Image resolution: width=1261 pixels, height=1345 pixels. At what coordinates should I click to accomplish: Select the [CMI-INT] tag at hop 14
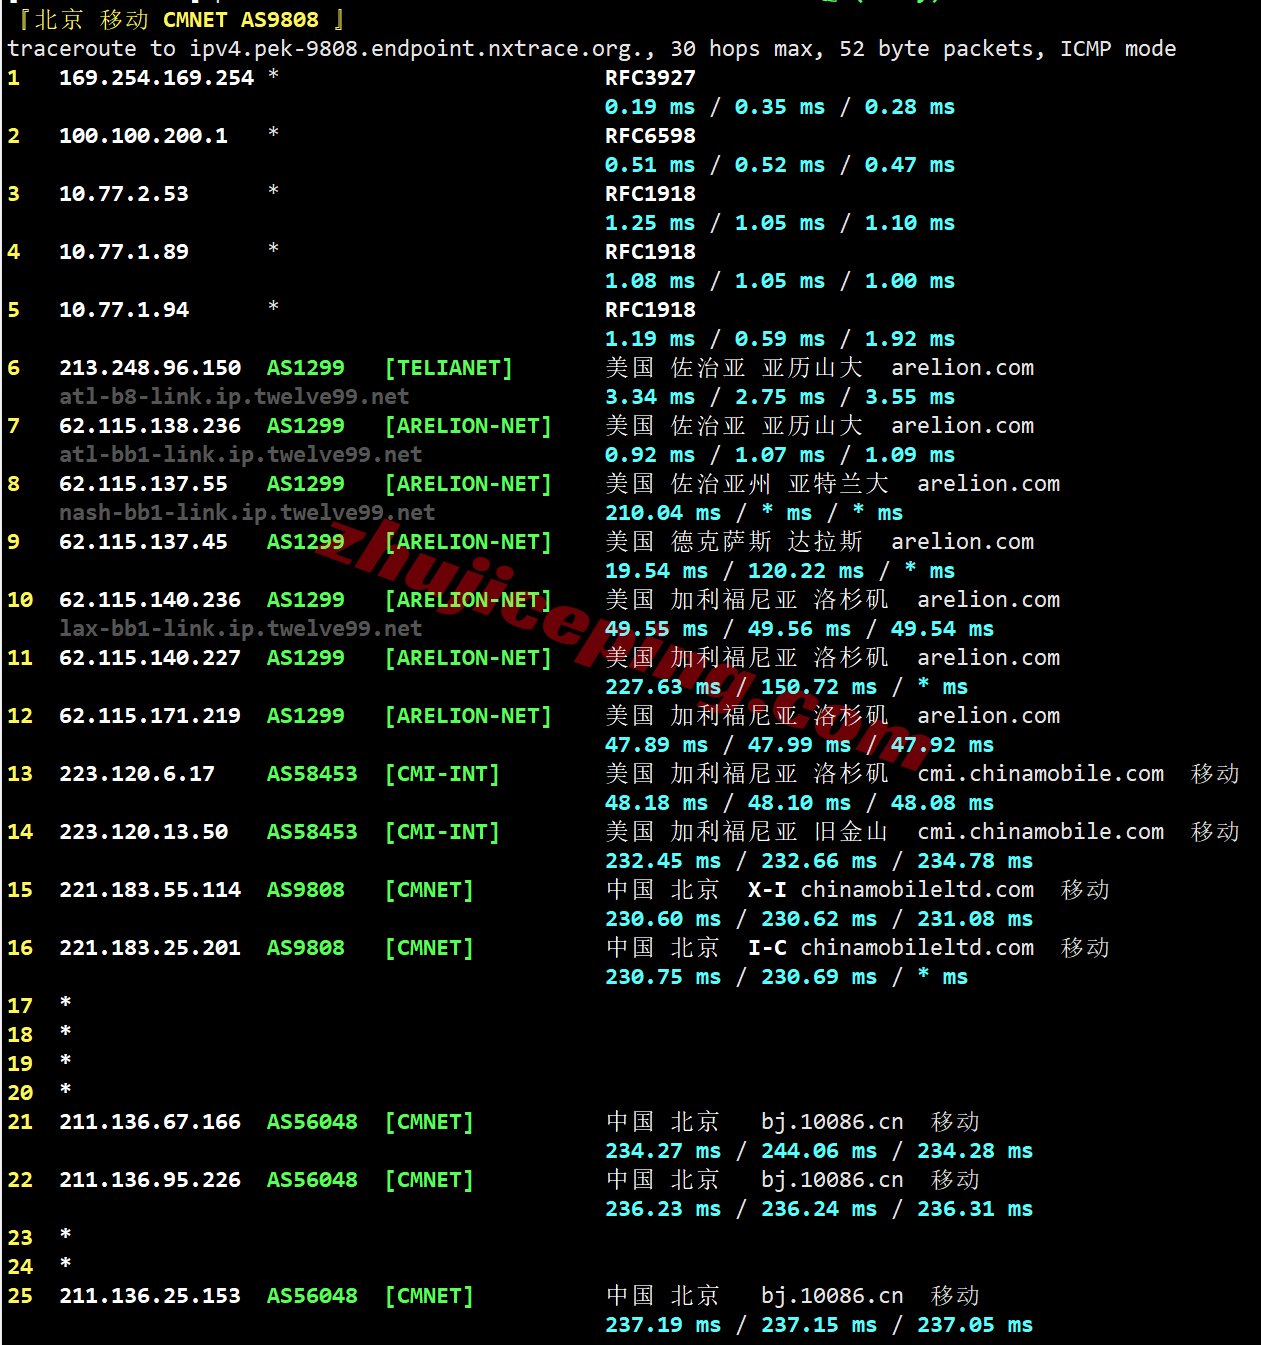[x=442, y=832]
